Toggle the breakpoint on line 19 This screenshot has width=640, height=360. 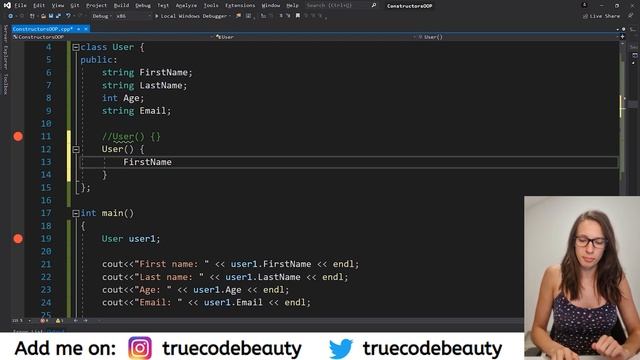click(18, 239)
